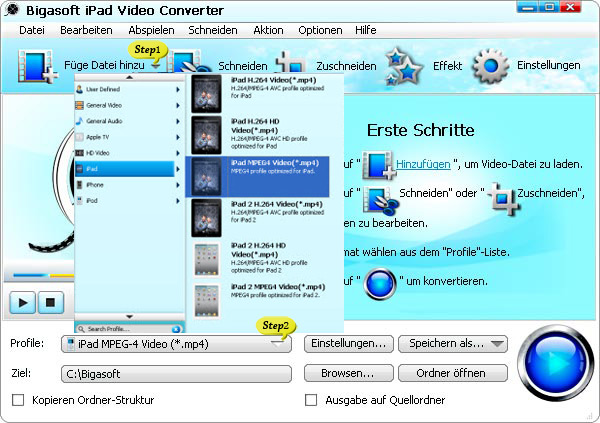
Task: Click User Defined category icon
Action: coord(79,89)
